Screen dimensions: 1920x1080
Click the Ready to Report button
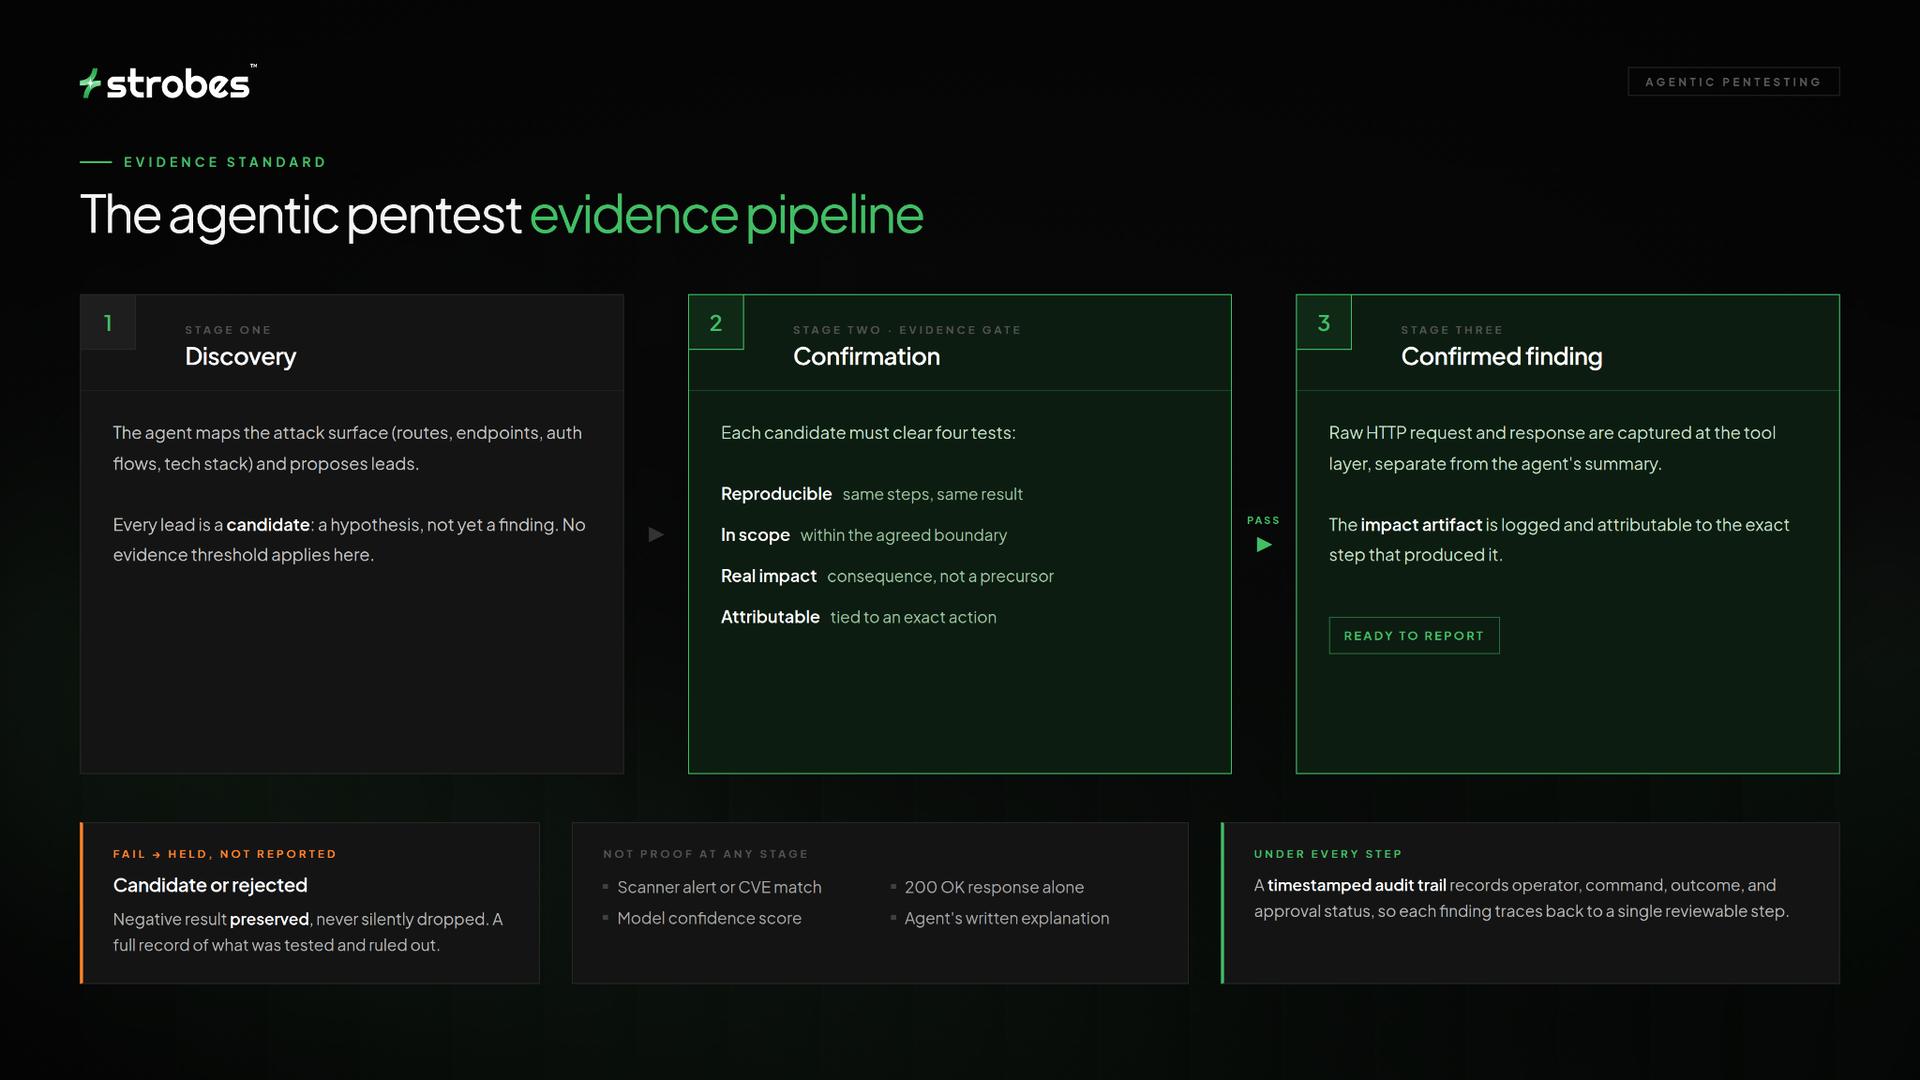[1414, 636]
